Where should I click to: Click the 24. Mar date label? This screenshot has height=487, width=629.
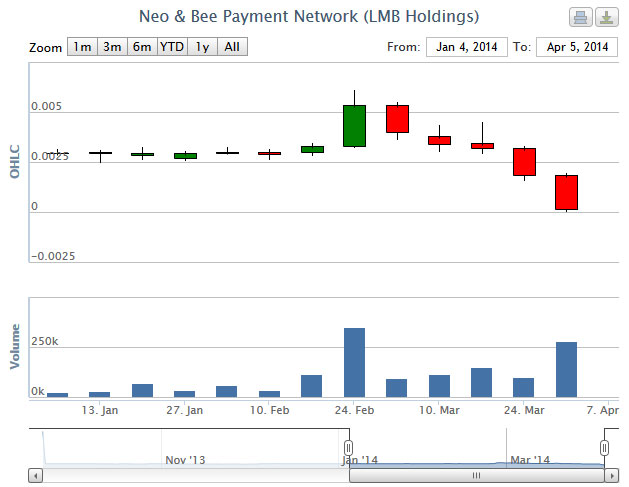coord(524,410)
